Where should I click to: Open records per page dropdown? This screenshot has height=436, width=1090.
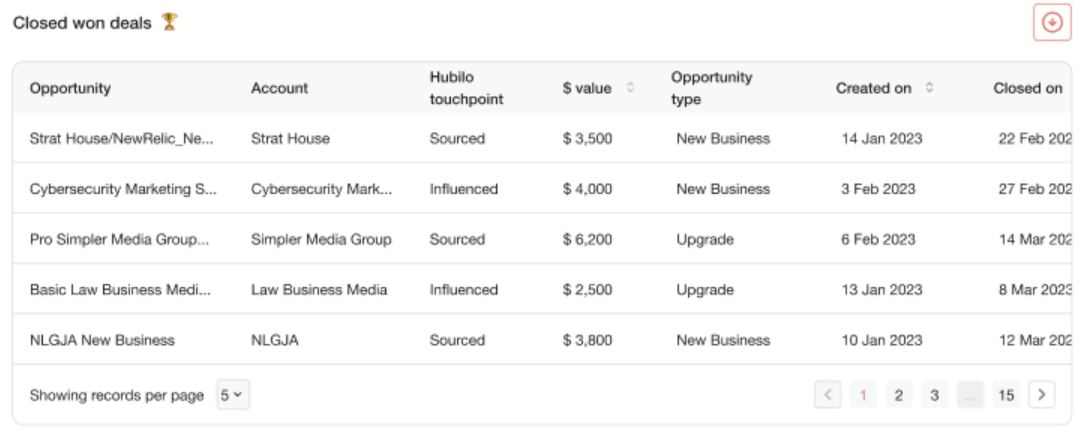[x=233, y=395]
